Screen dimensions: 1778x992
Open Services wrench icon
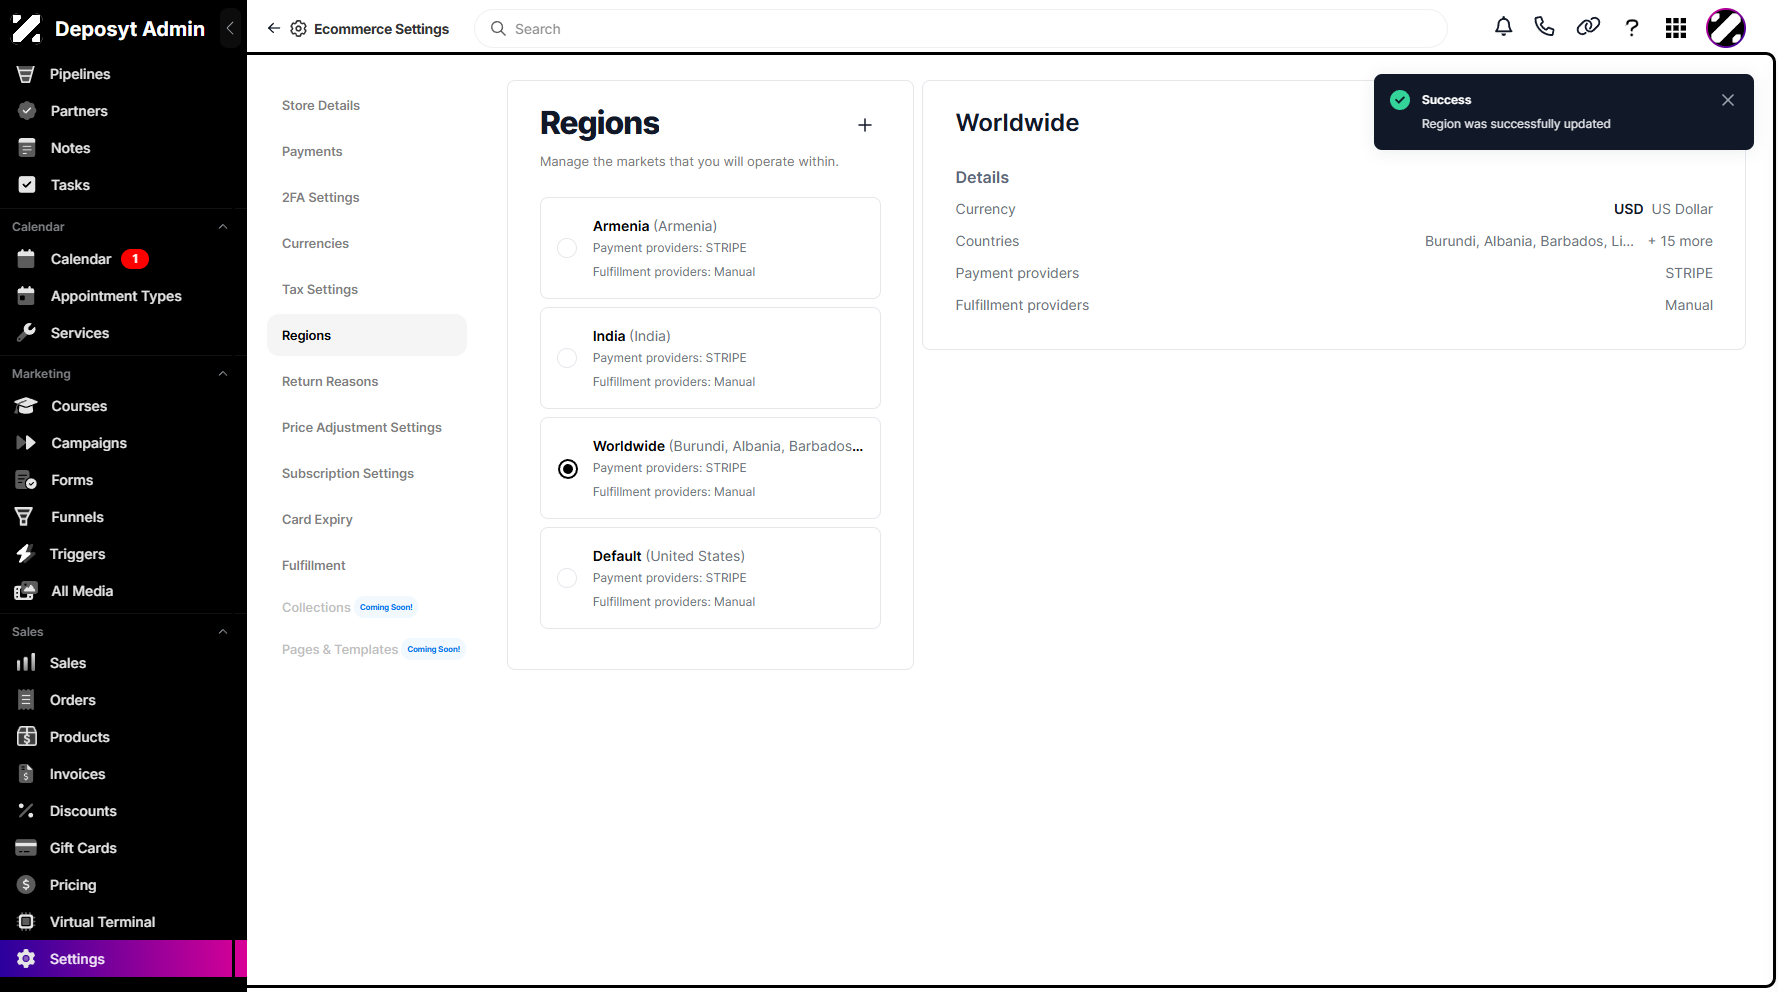pyautogui.click(x=27, y=333)
